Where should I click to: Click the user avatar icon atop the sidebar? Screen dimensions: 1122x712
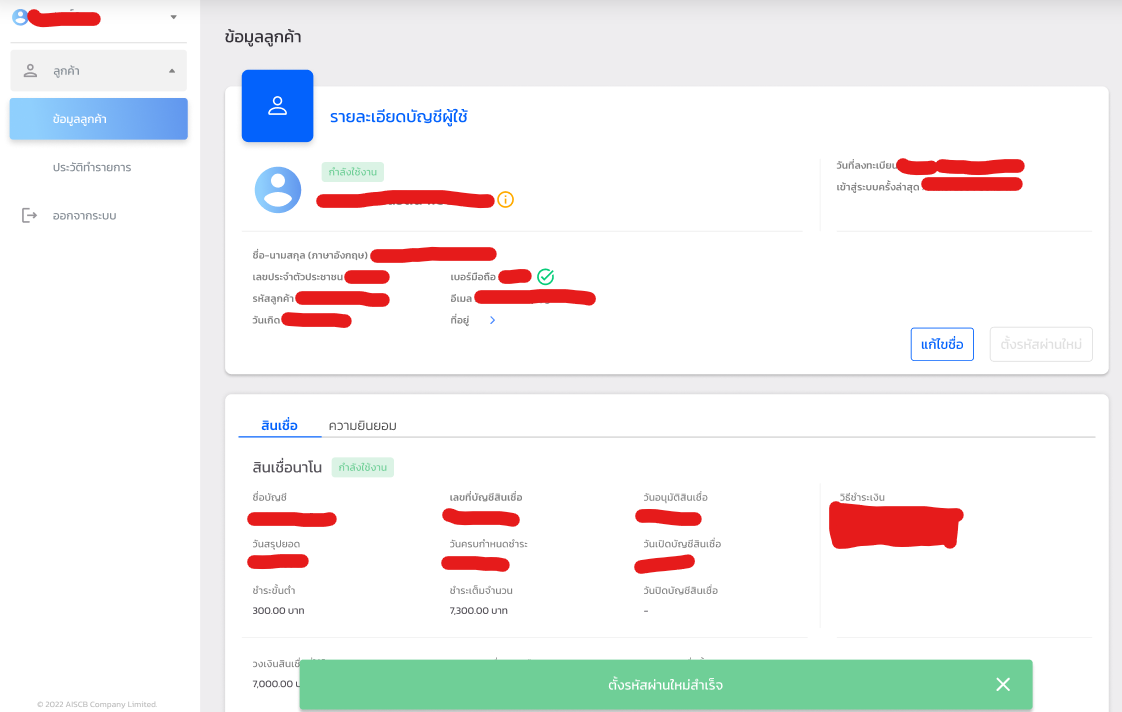pos(19,16)
